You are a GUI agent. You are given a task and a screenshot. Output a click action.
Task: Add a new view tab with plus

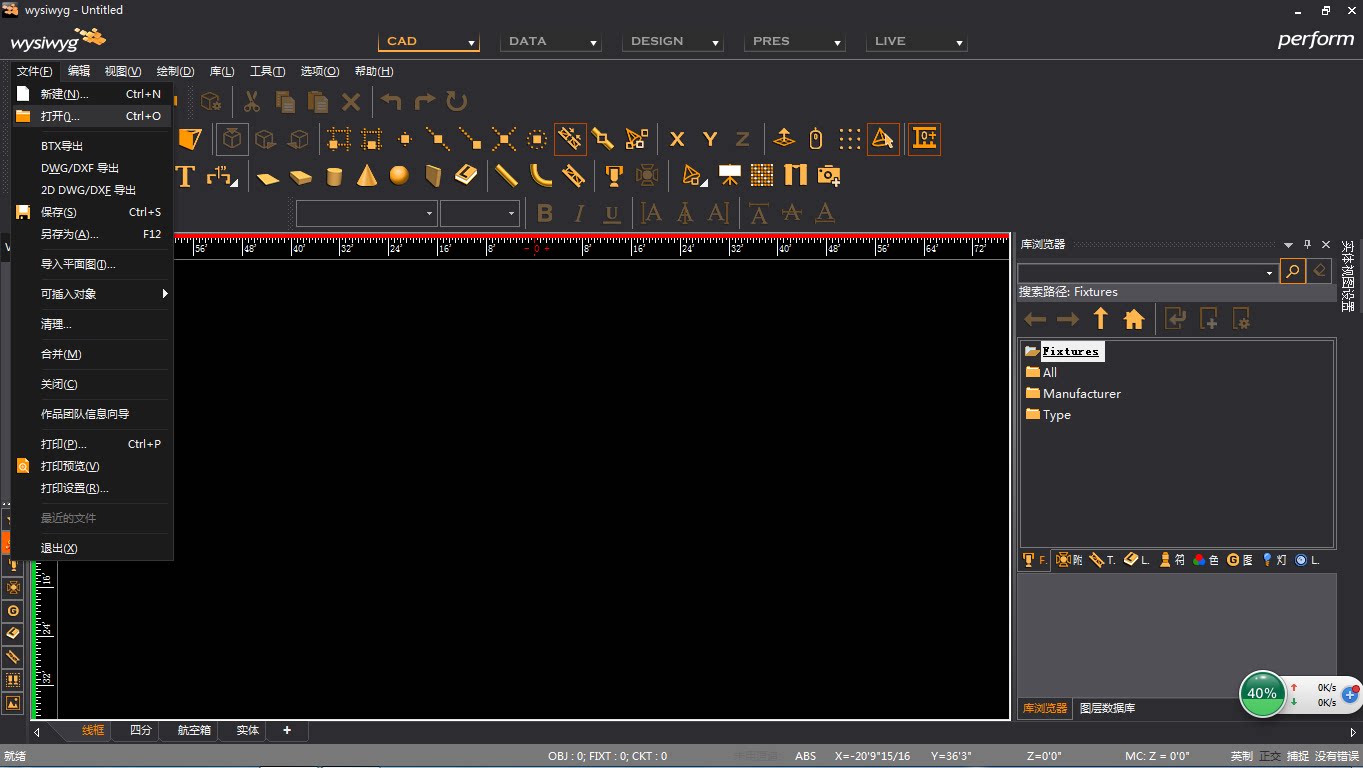(287, 731)
